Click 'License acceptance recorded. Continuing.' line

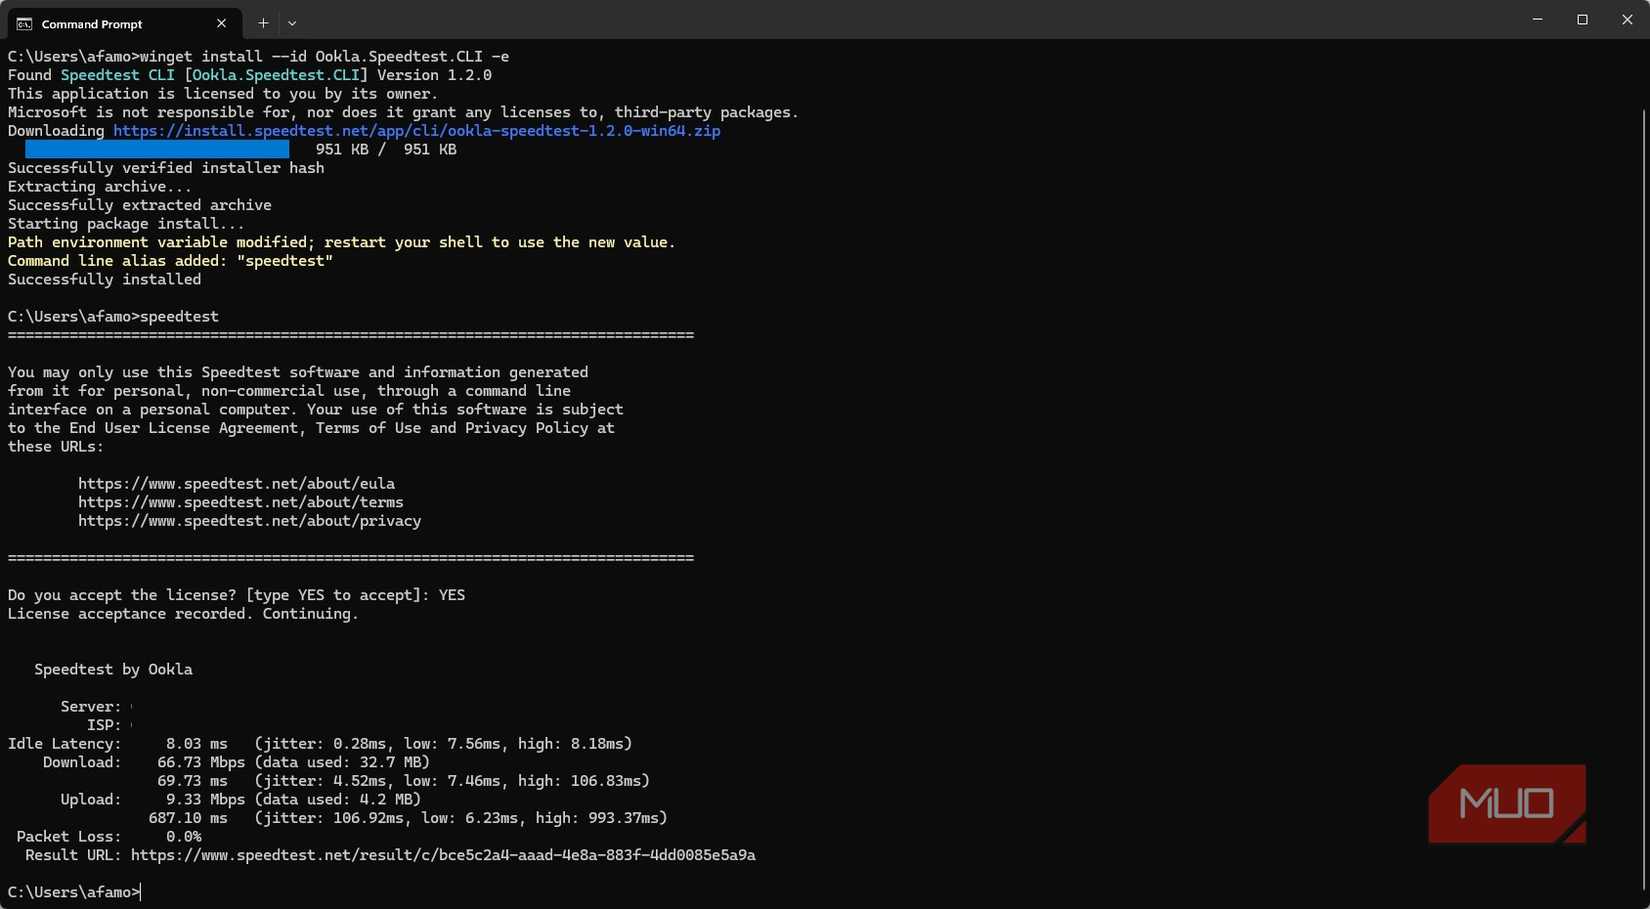pyautogui.click(x=183, y=614)
